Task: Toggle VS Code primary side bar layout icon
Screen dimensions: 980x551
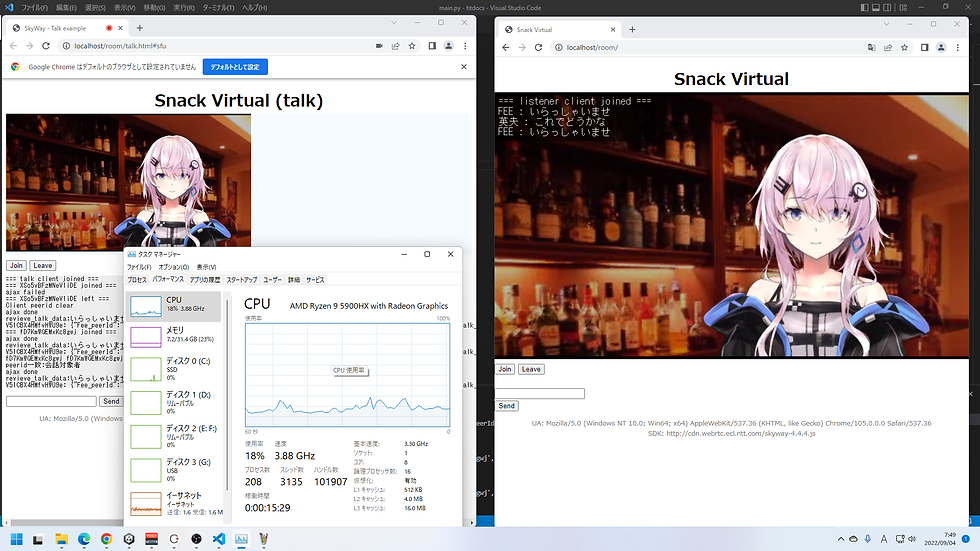Action: [x=864, y=7]
